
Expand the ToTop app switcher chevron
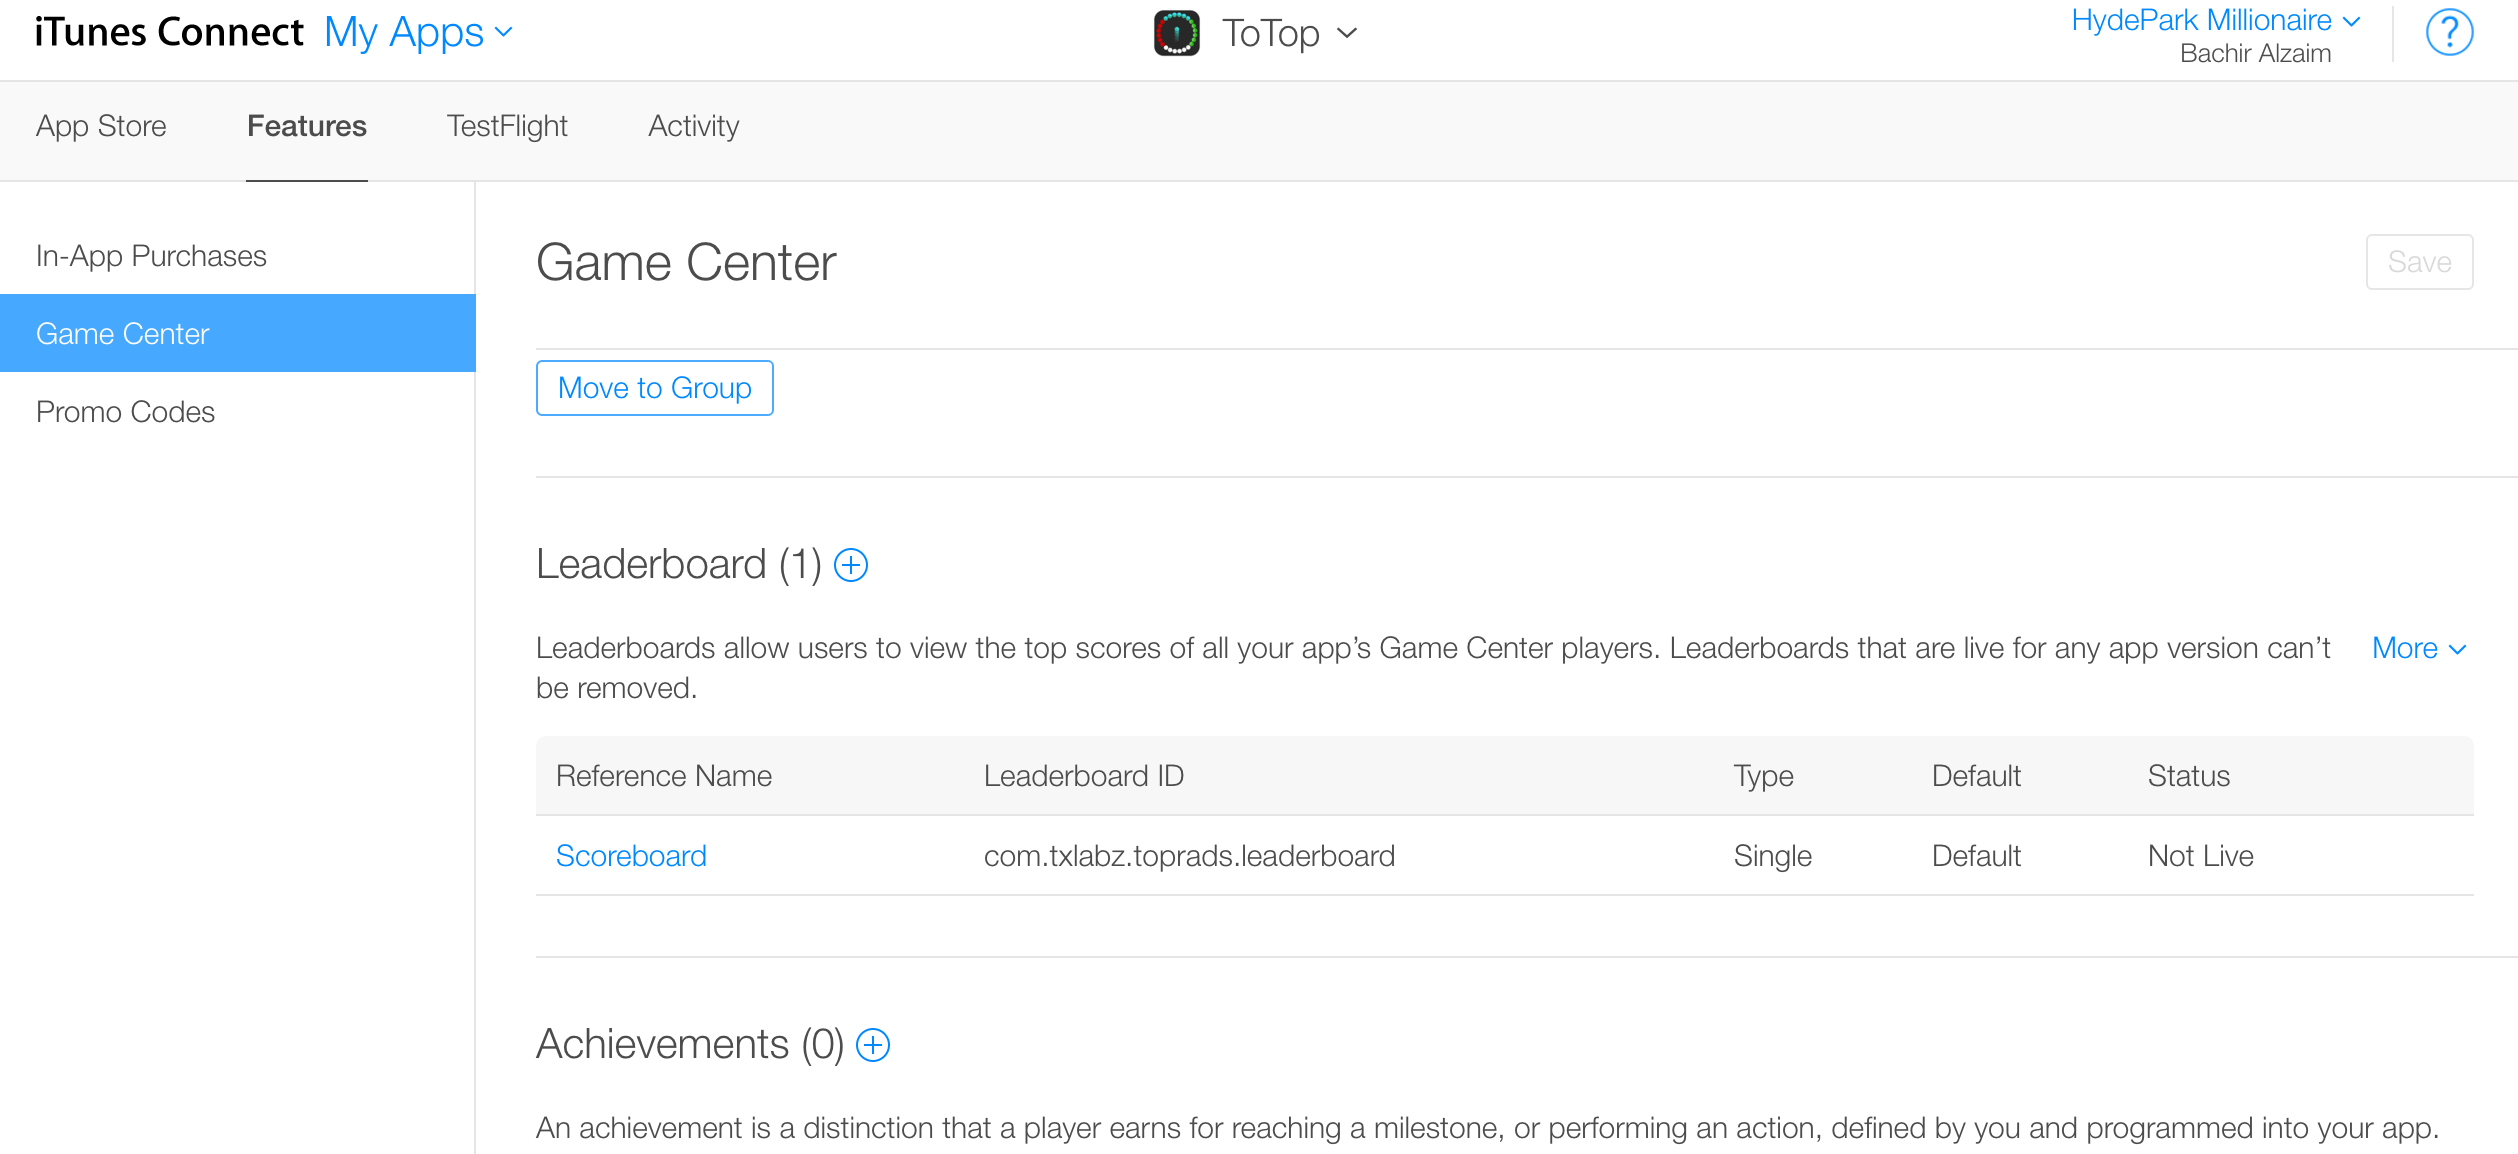1347,33
